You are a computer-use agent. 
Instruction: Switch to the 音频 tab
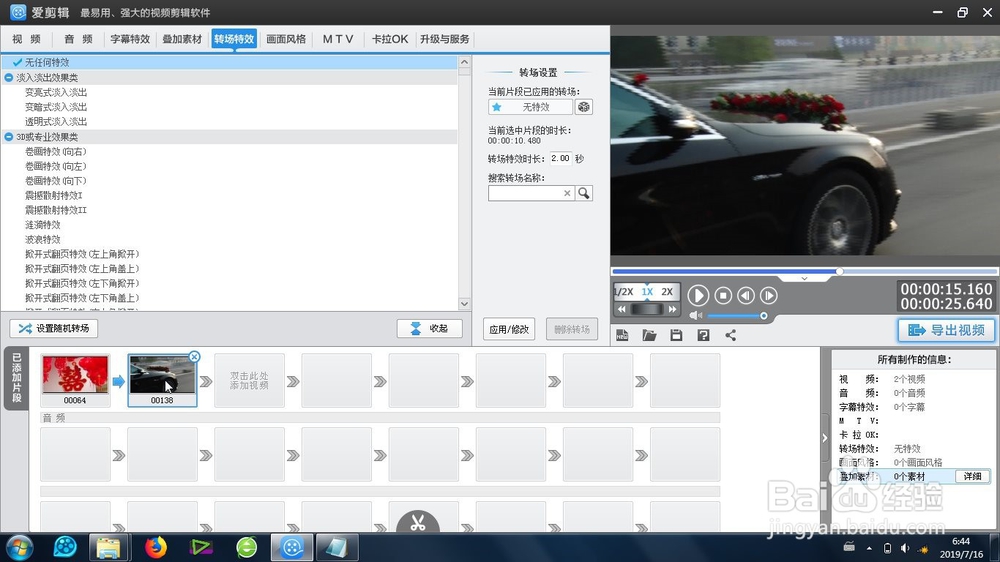78,39
